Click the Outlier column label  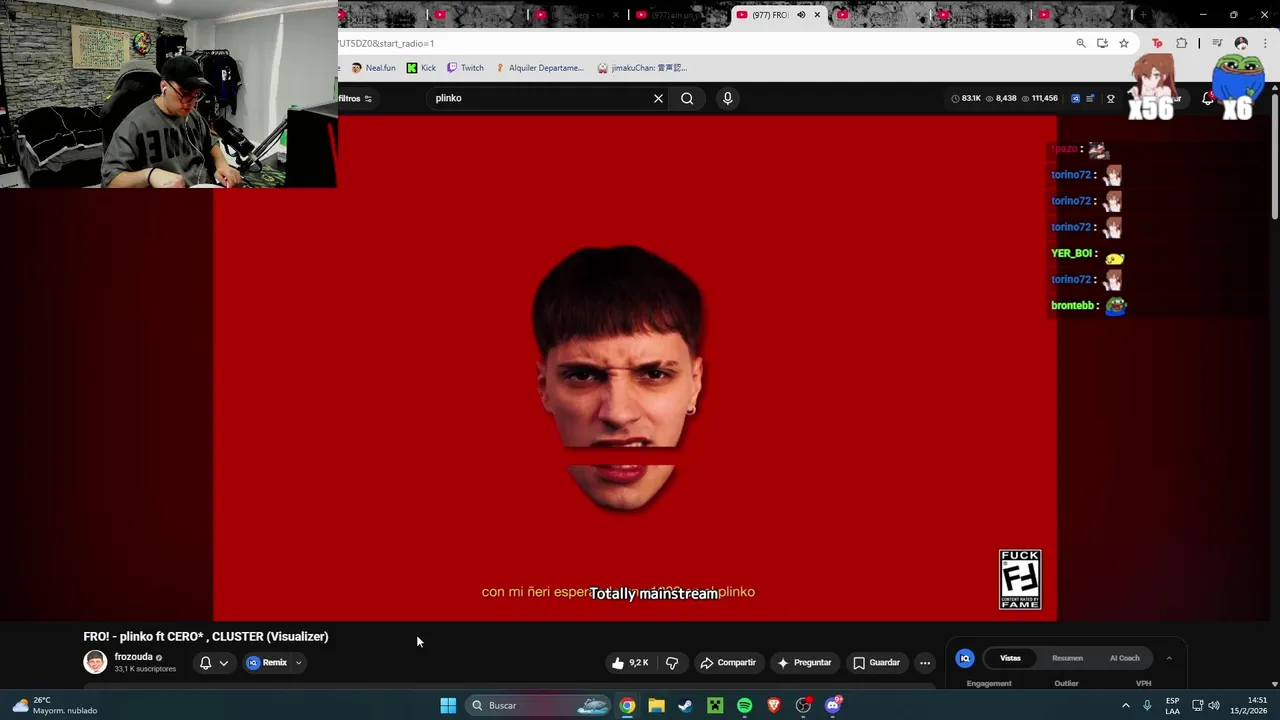(1066, 684)
